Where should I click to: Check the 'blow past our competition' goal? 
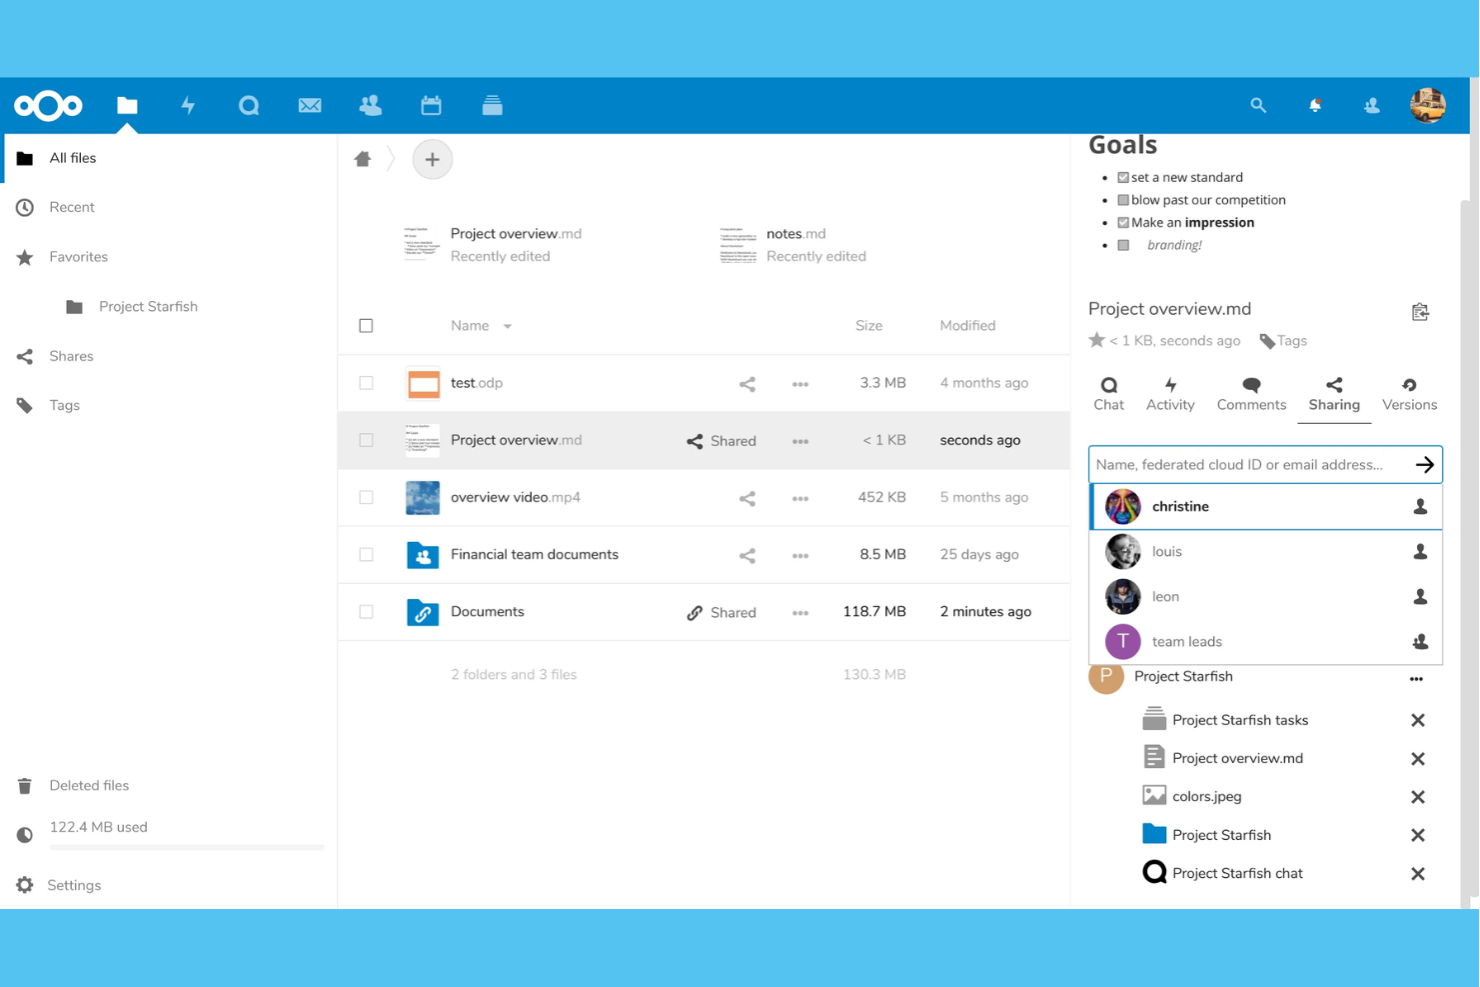(1121, 199)
